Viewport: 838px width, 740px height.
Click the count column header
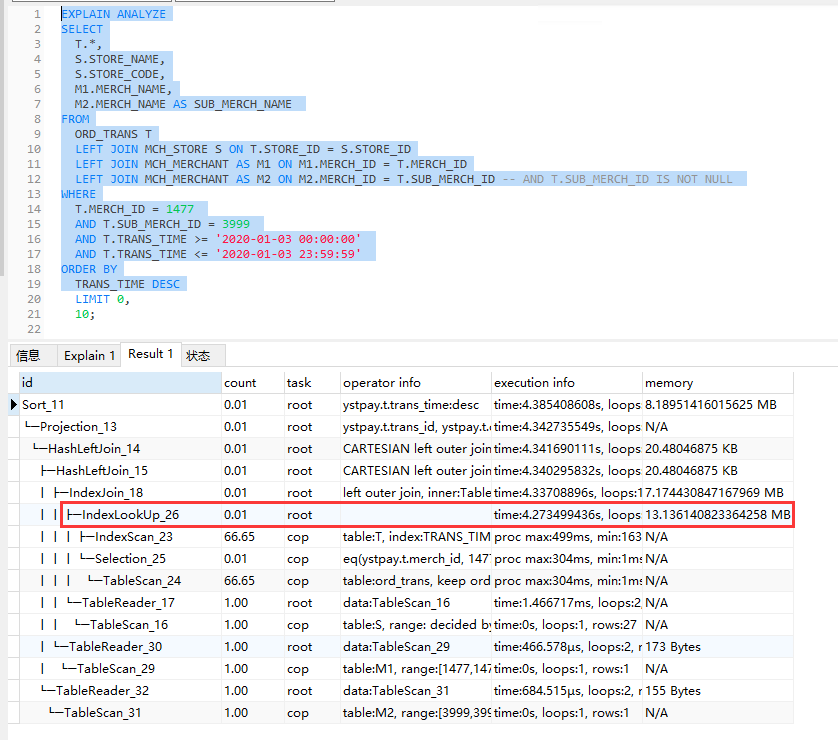pos(252,383)
